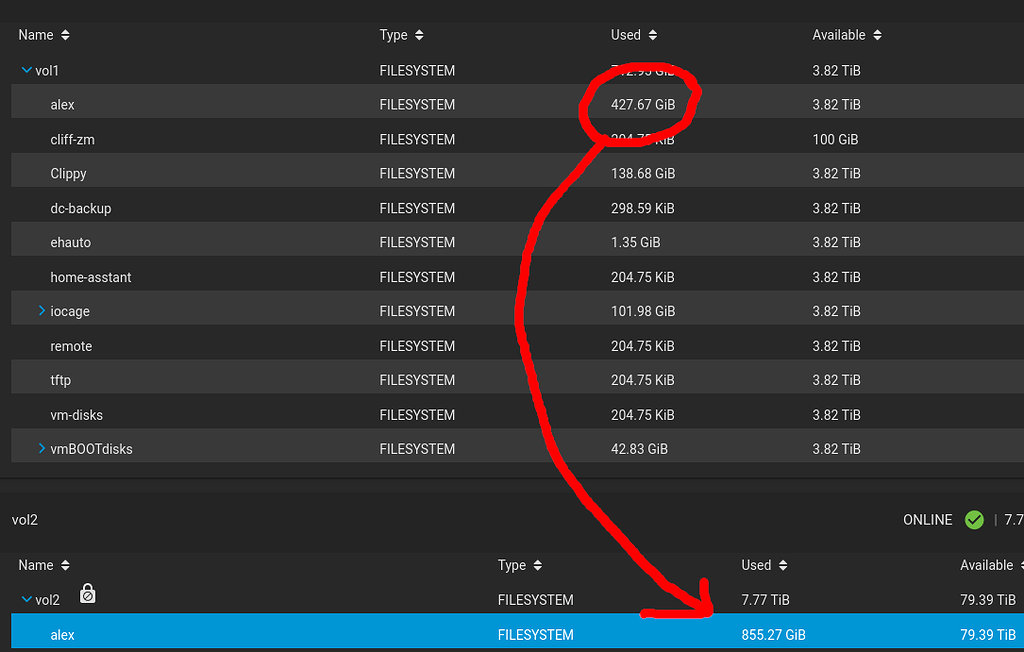
Task: Click the Type sort icon in the vol2 table
Action: [537, 565]
